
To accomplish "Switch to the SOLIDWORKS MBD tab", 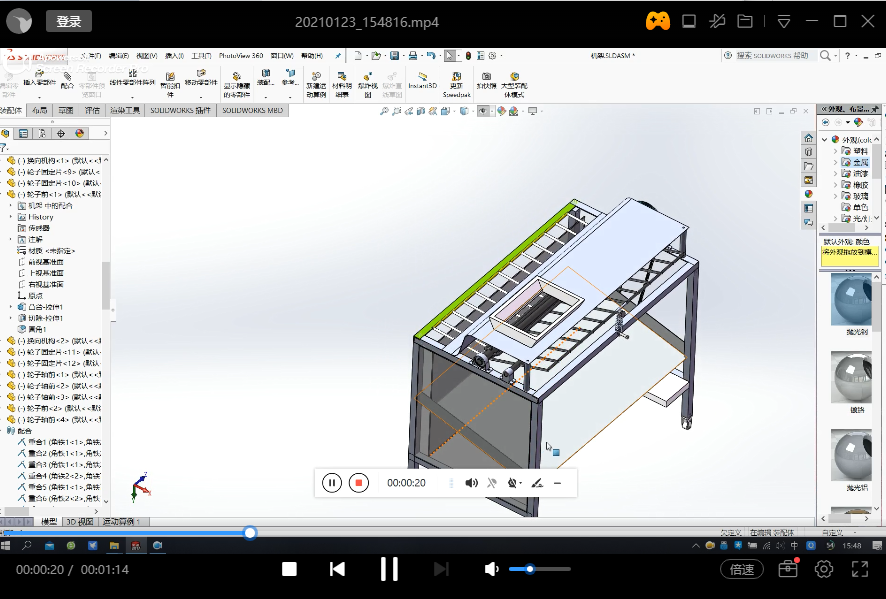I will [252, 110].
